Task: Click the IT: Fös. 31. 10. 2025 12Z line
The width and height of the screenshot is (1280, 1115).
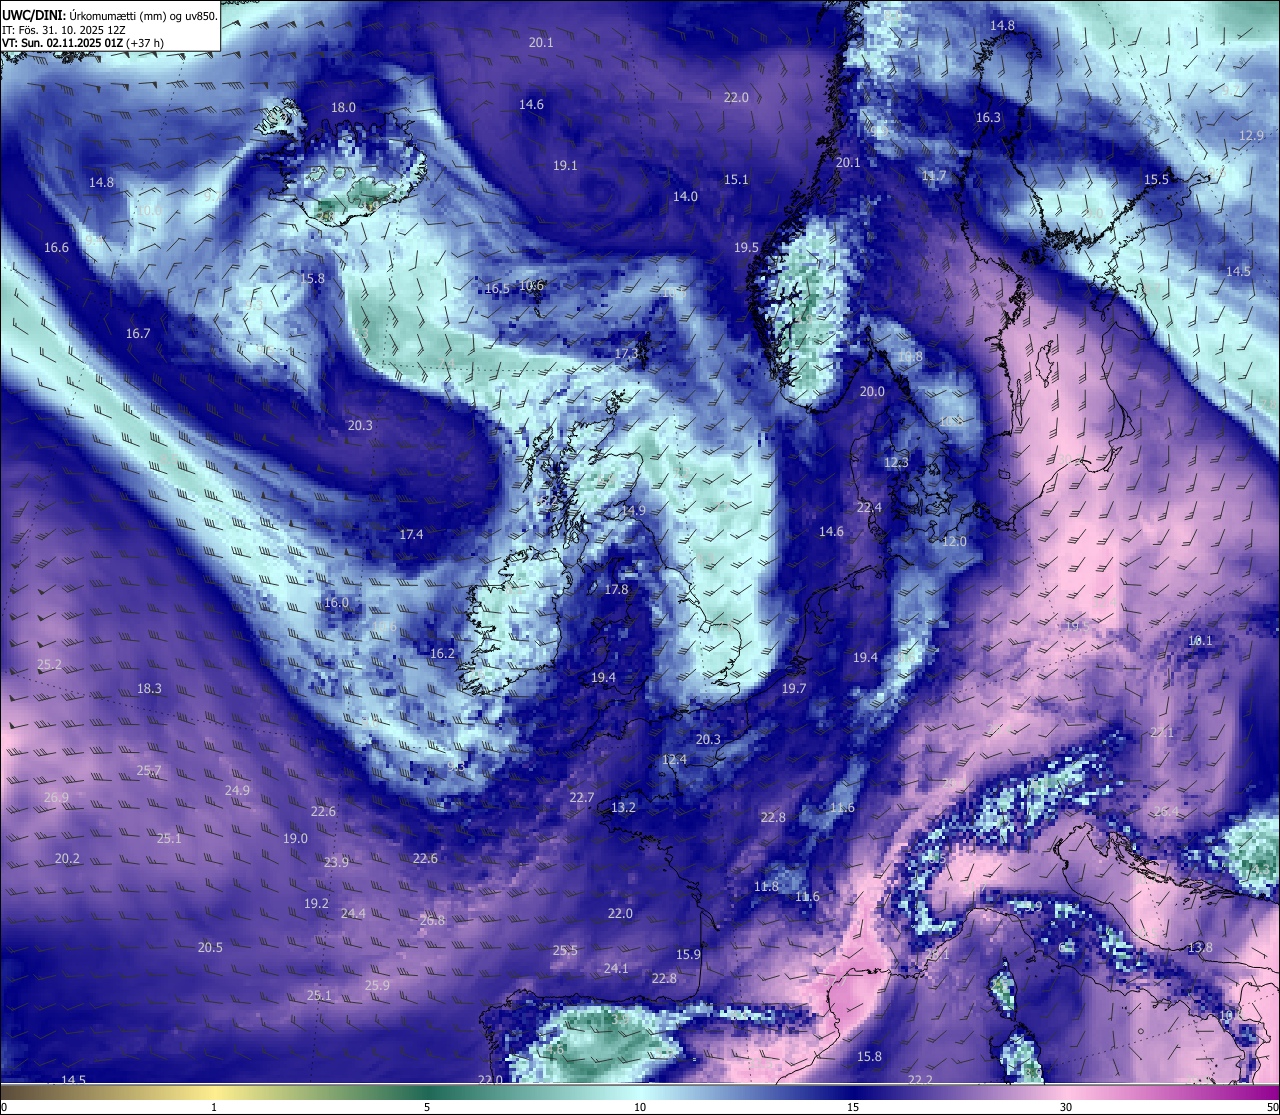Action: click(63, 30)
